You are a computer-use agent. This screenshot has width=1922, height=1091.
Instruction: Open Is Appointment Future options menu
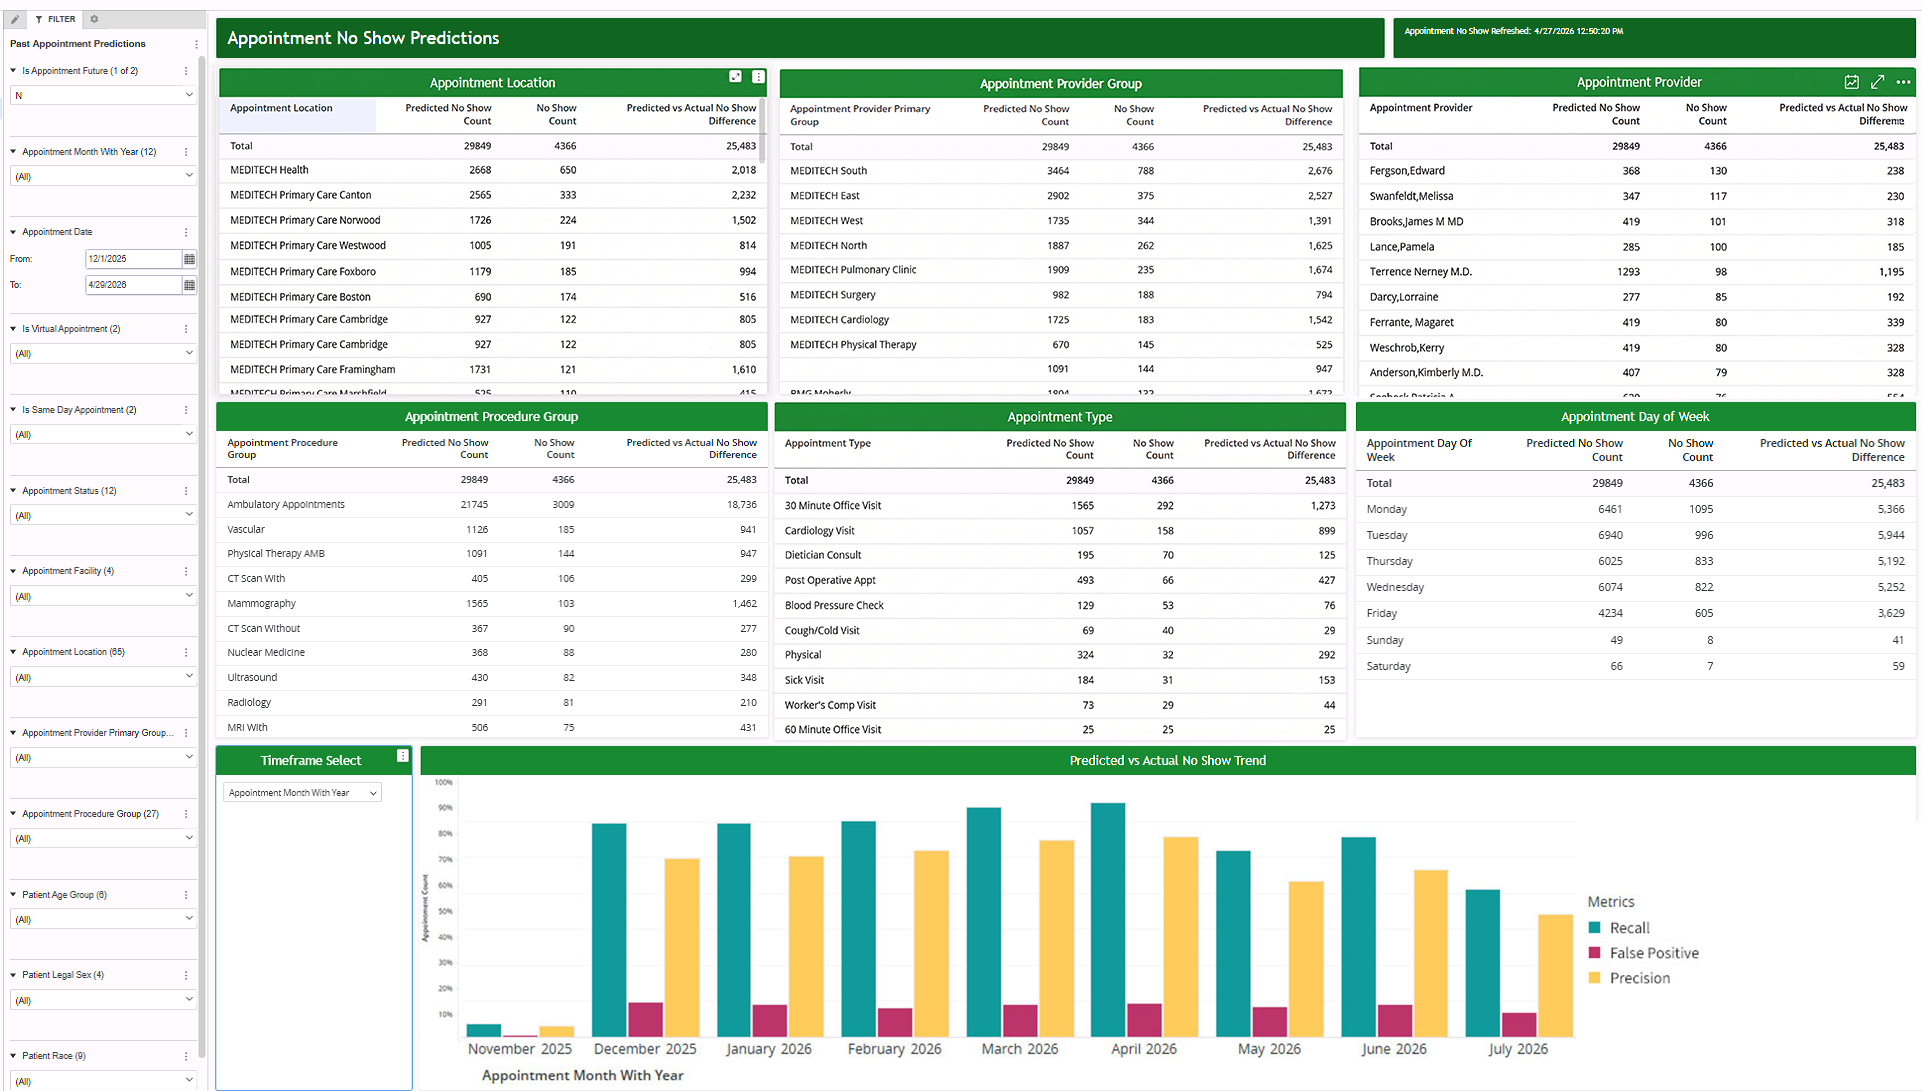point(186,71)
